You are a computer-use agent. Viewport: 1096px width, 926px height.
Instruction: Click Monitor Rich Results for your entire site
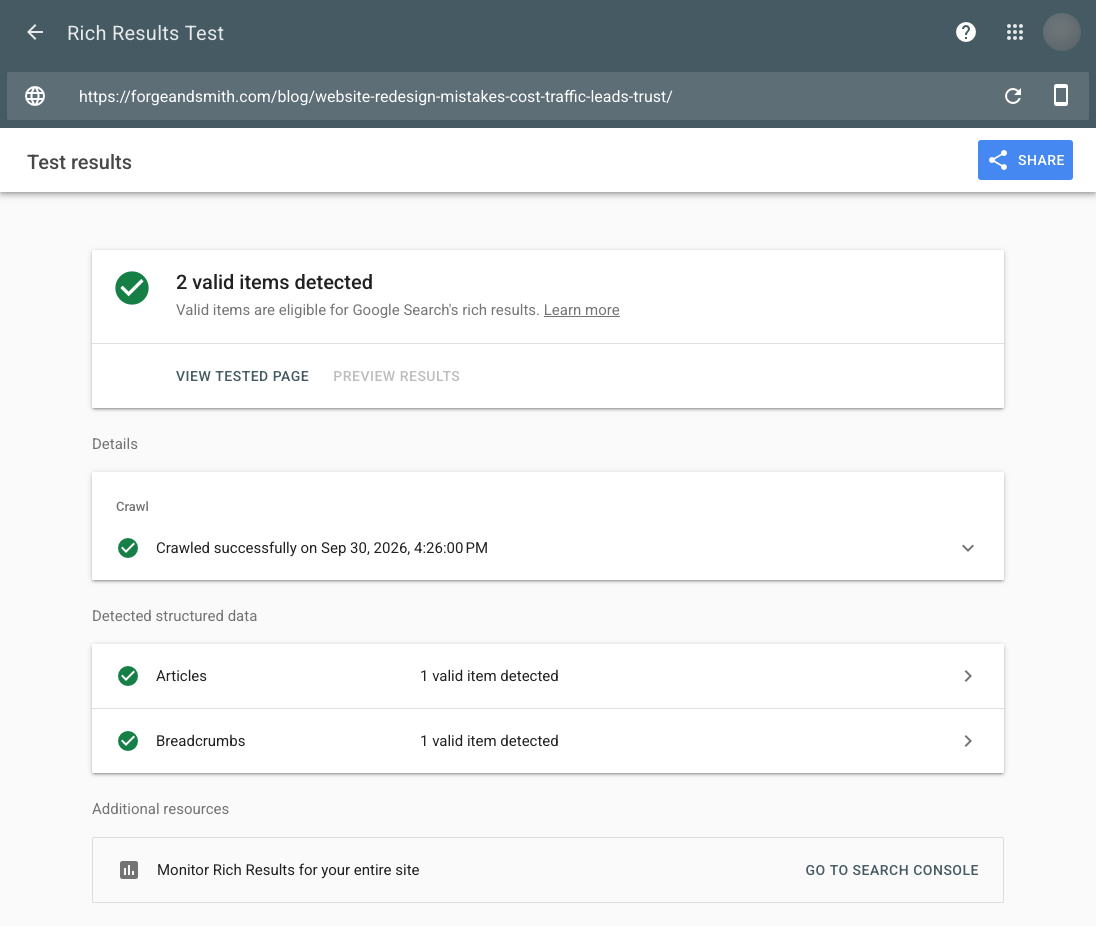[x=288, y=870]
